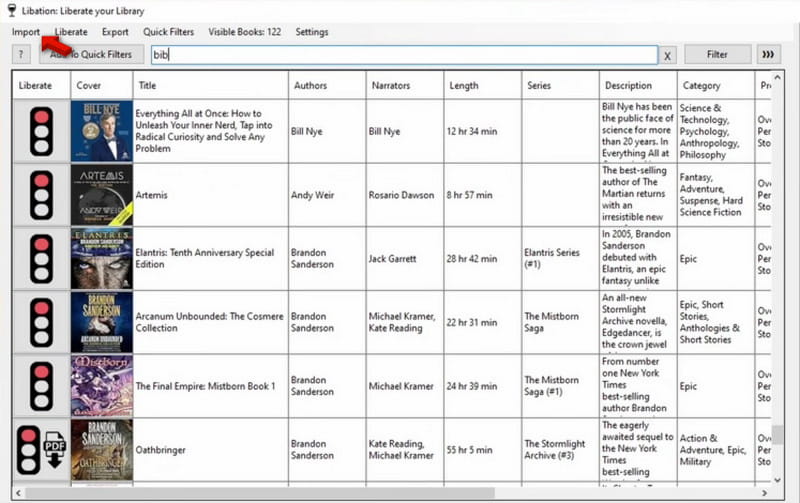The width and height of the screenshot is (800, 503).
Task: Click the Bill Nye book cover thumbnail
Action: 102,131
